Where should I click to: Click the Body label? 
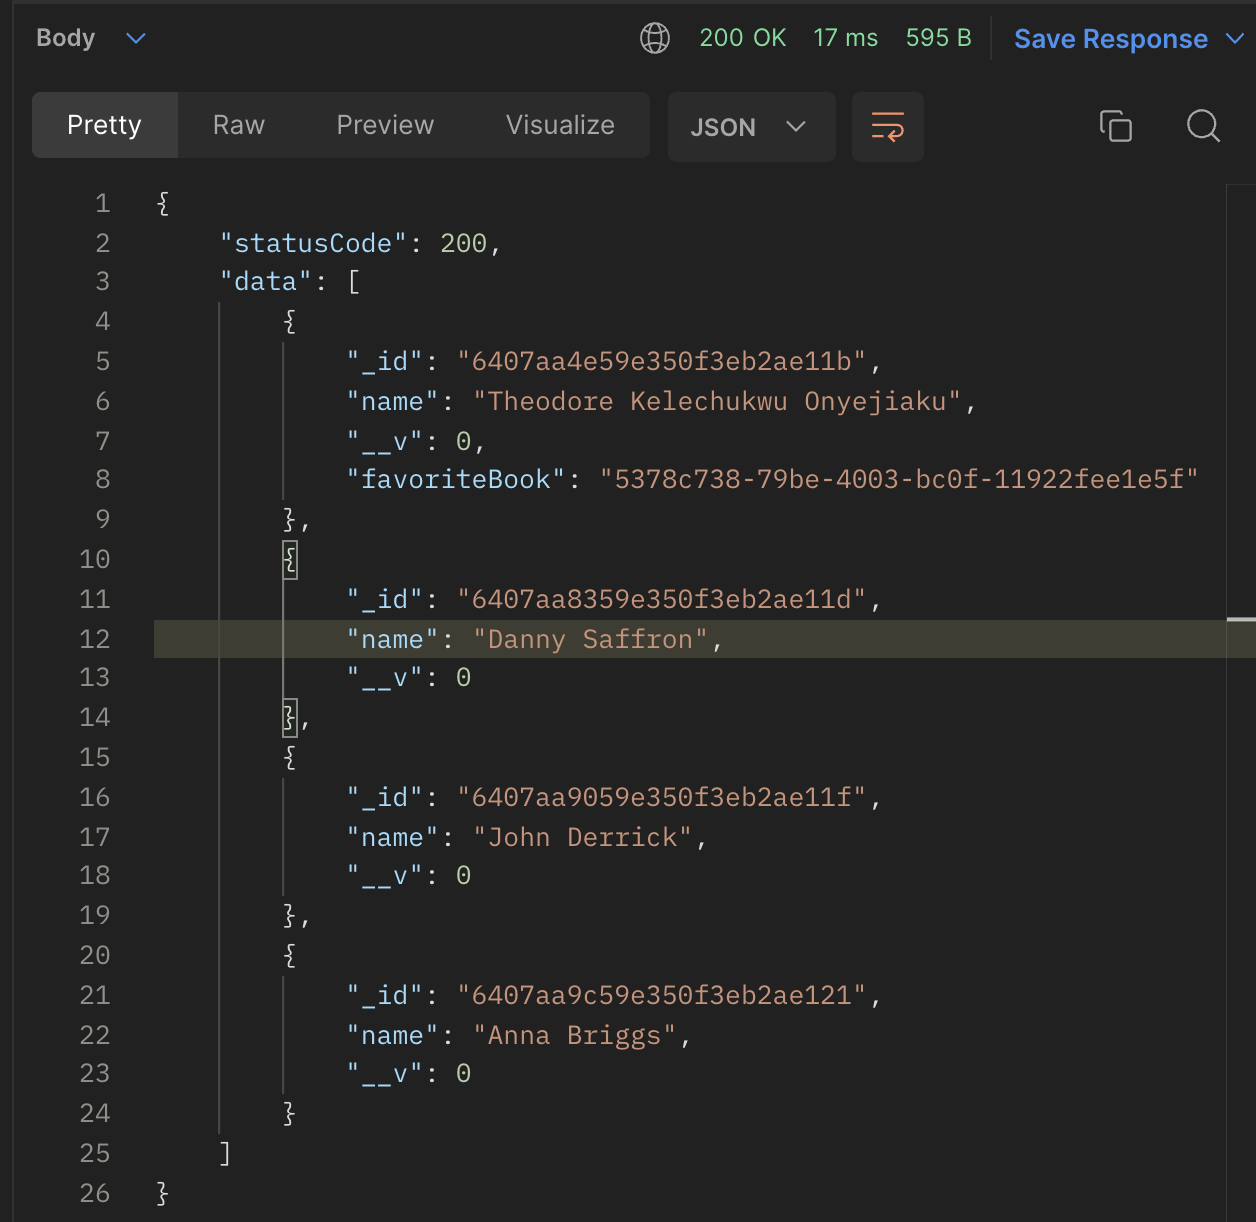pyautogui.click(x=66, y=38)
